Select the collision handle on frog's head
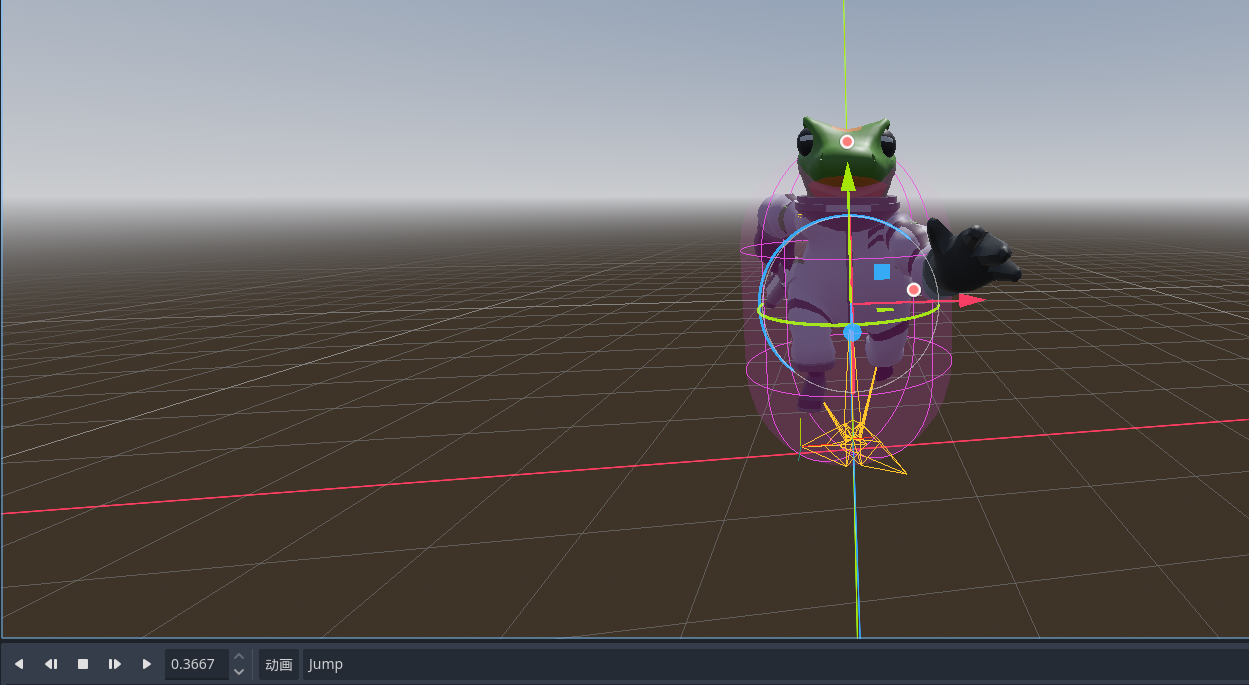 [847, 142]
